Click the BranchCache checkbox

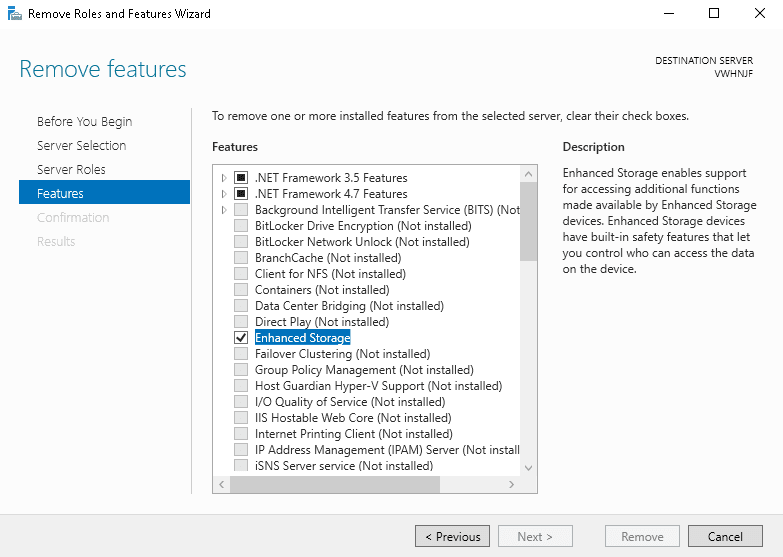click(x=241, y=258)
